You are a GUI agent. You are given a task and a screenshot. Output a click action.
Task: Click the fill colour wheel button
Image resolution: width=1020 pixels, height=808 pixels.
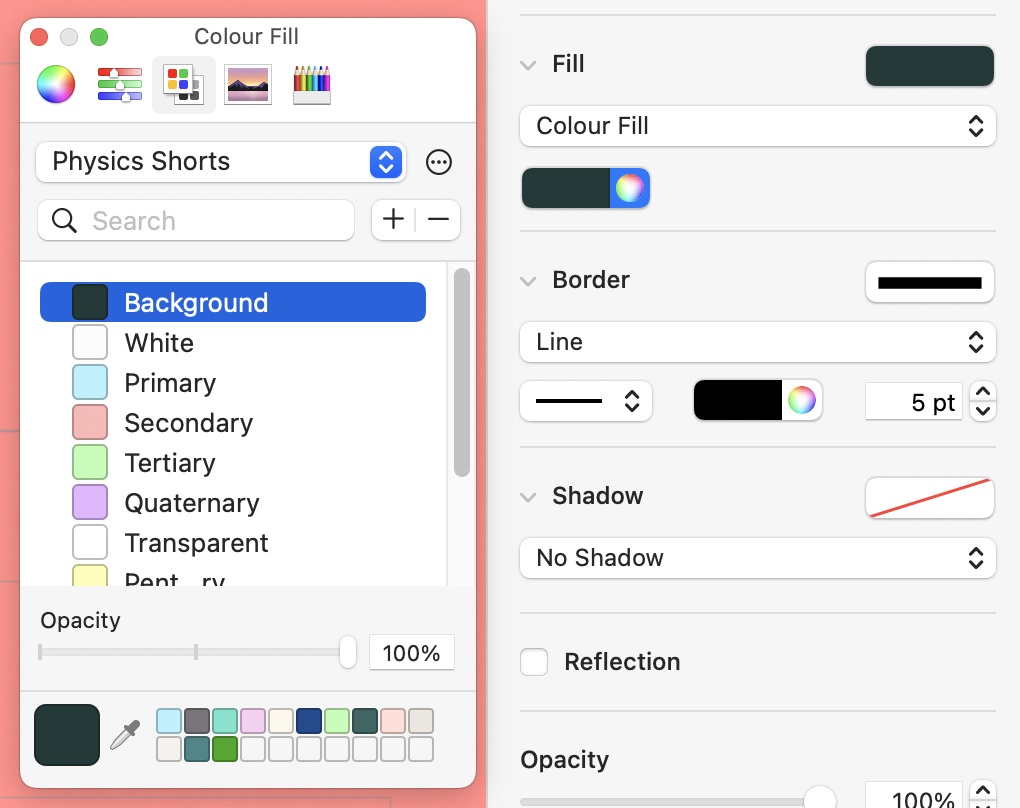tap(629, 188)
